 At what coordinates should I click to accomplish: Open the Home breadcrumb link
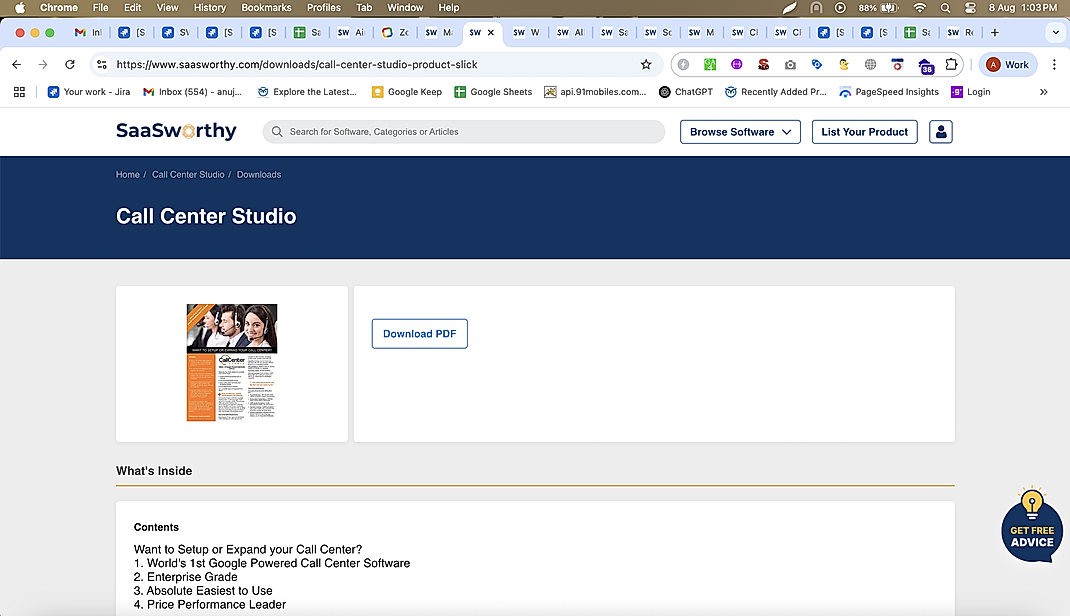coord(127,174)
